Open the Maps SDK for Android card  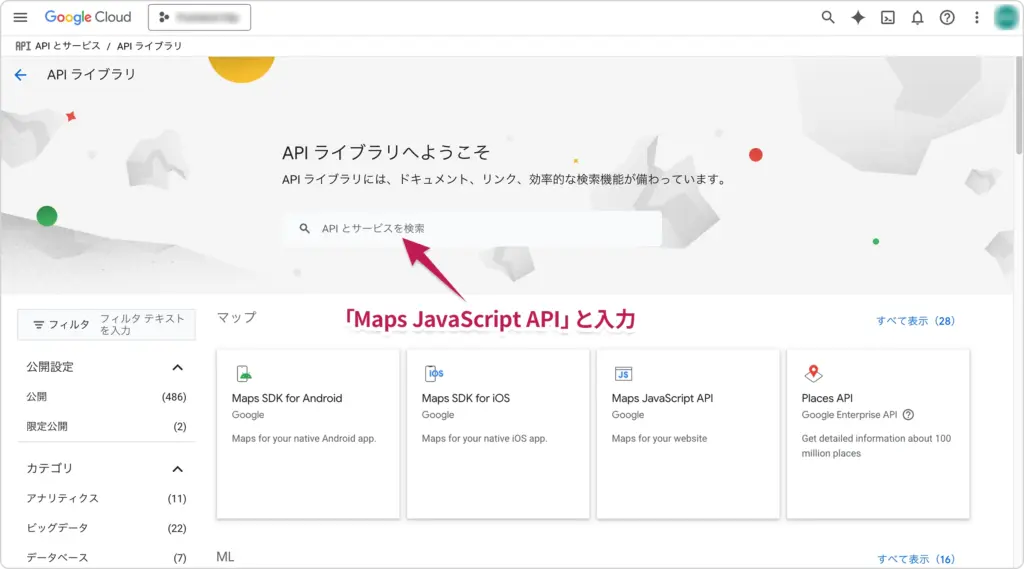point(308,434)
